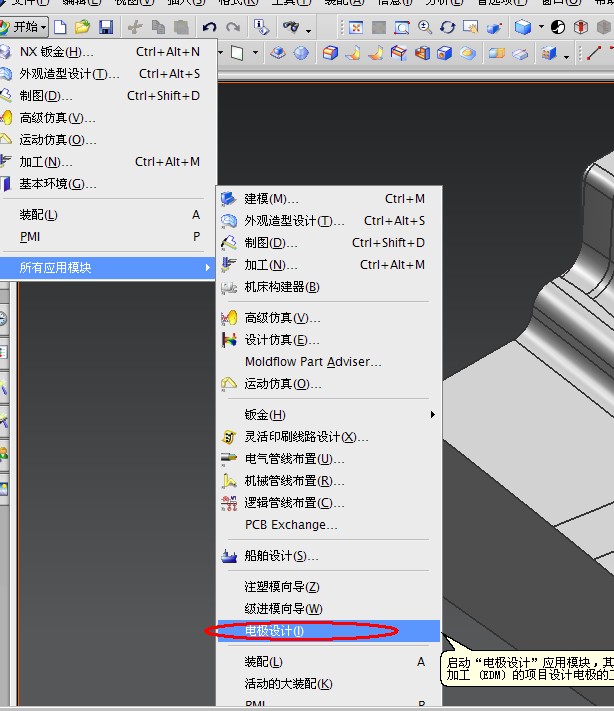Image resolution: width=614 pixels, height=711 pixels.
Task: Click the Cut scissors icon
Action: [x=135, y=27]
